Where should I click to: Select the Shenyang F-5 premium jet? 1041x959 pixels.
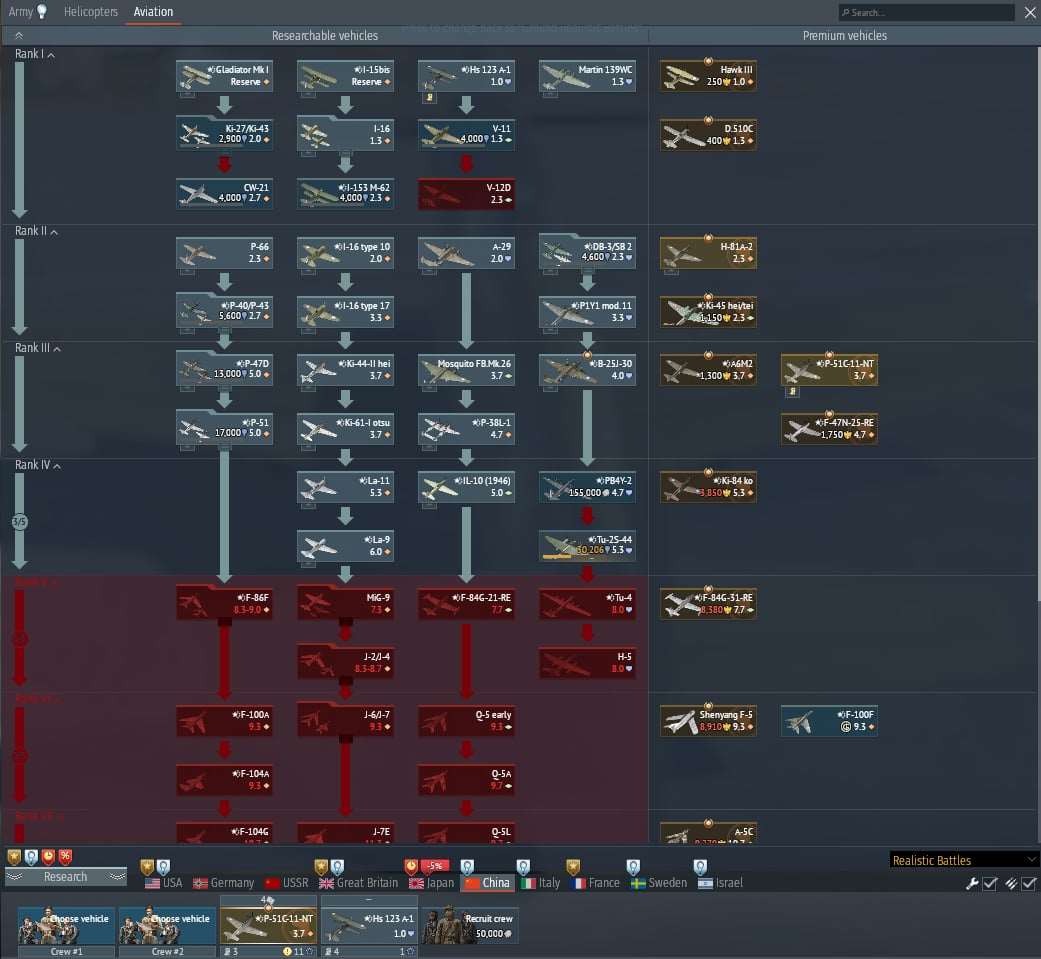click(x=708, y=721)
